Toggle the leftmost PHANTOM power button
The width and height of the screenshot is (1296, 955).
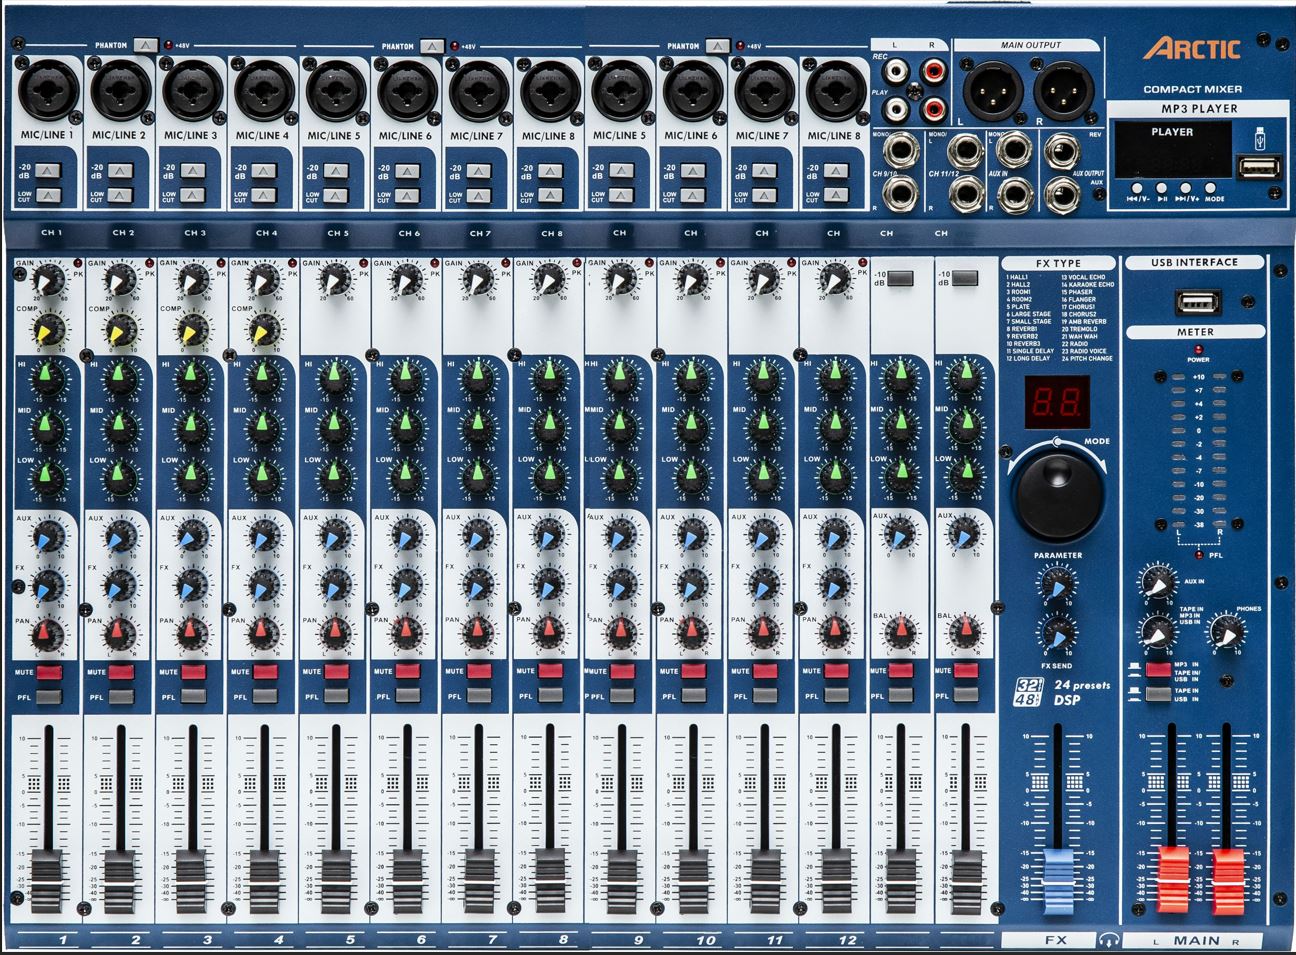(146, 45)
